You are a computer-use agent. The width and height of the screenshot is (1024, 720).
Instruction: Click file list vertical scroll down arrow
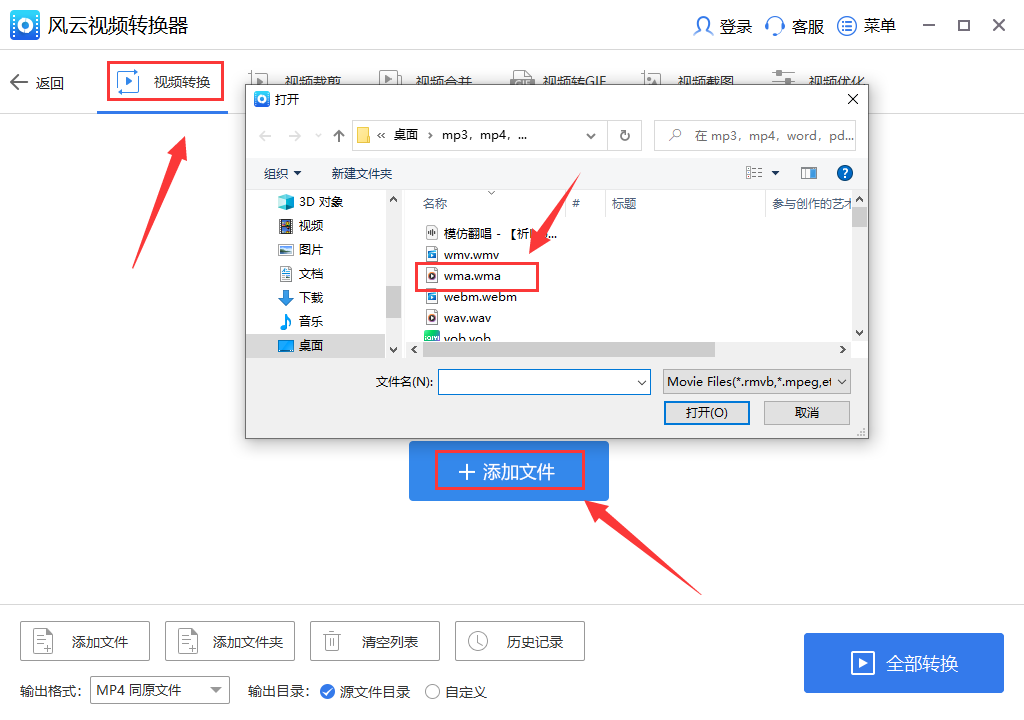tap(859, 333)
